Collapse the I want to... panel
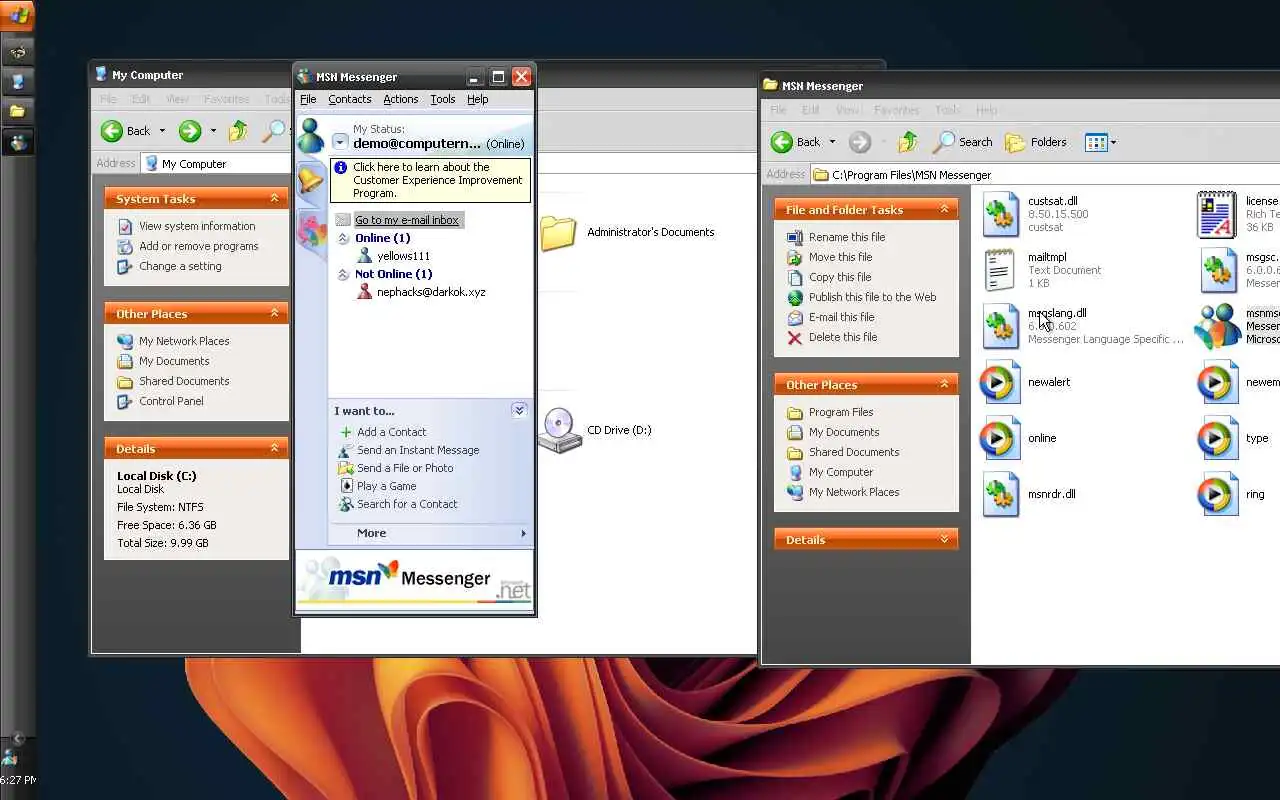Image resolution: width=1280 pixels, height=800 pixels. (x=519, y=411)
